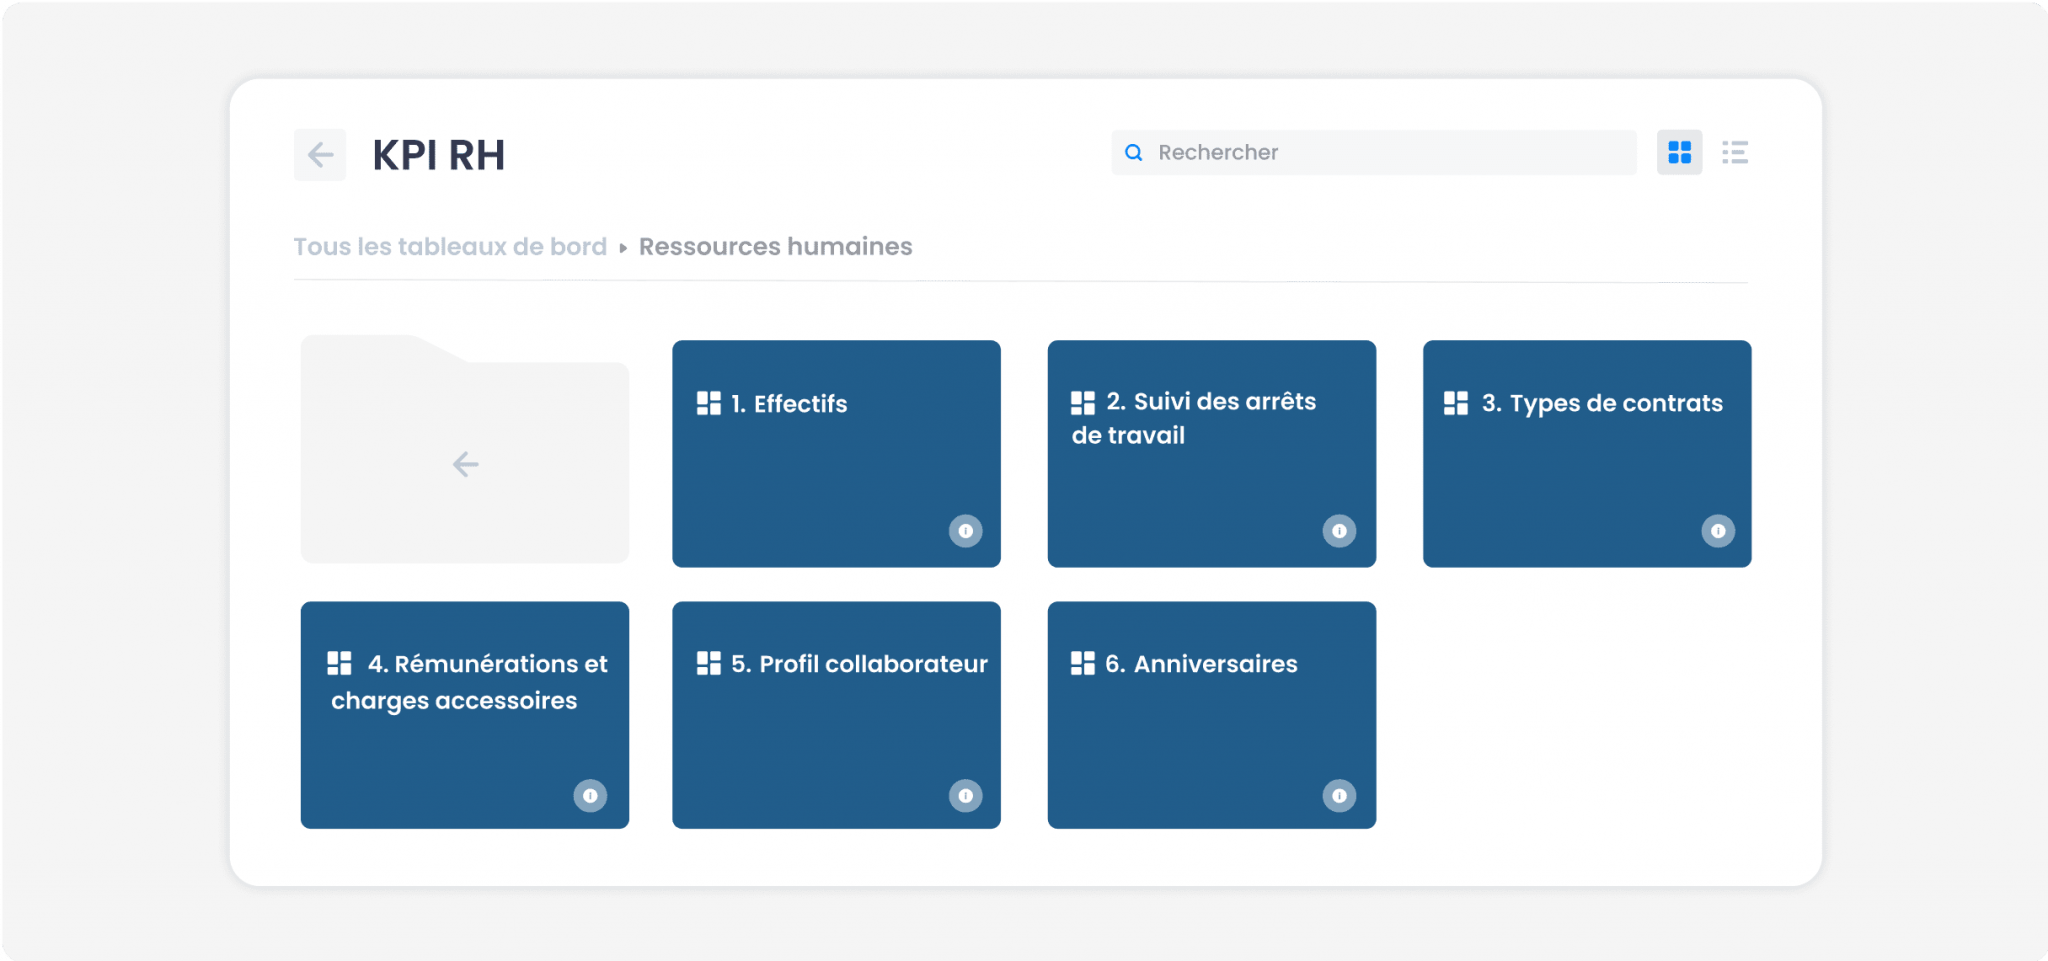Show info for 1. Effectifs
The width and height of the screenshot is (2048, 961).
click(x=965, y=531)
